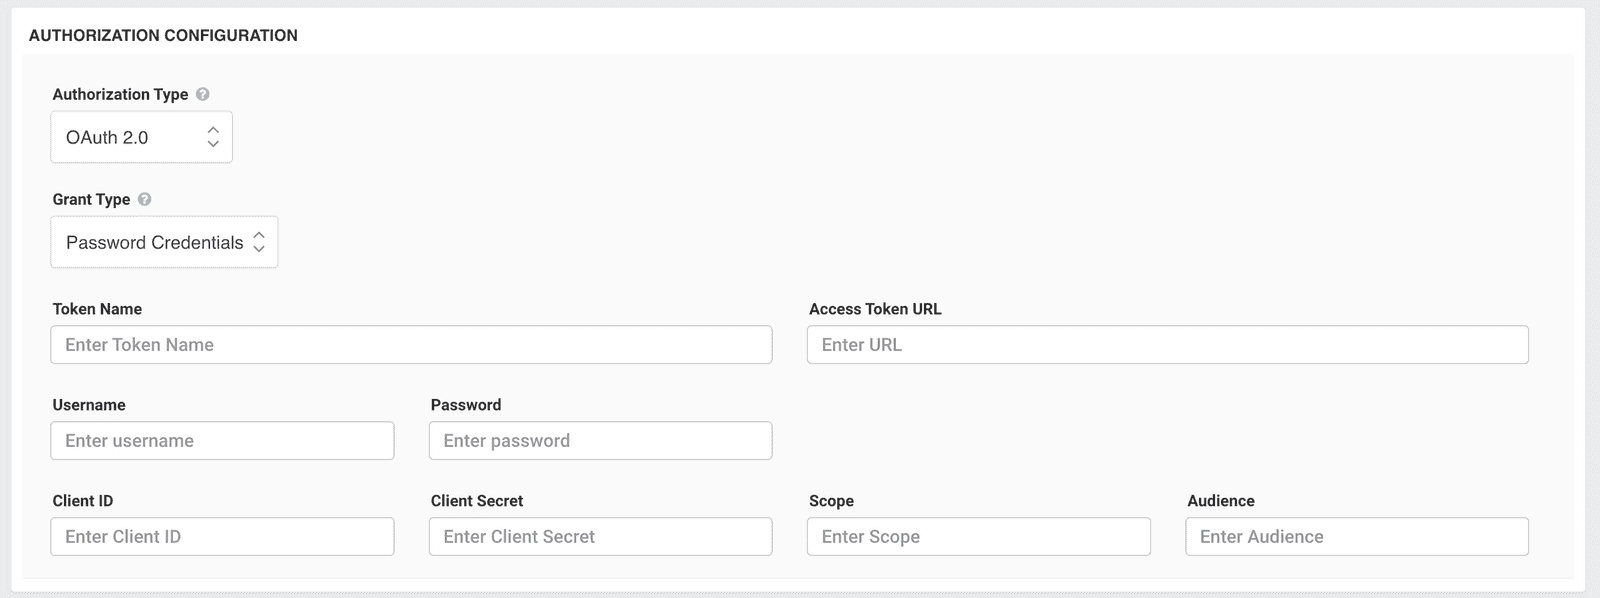
Task: Focus the Enter Client Secret field
Action: coord(600,537)
